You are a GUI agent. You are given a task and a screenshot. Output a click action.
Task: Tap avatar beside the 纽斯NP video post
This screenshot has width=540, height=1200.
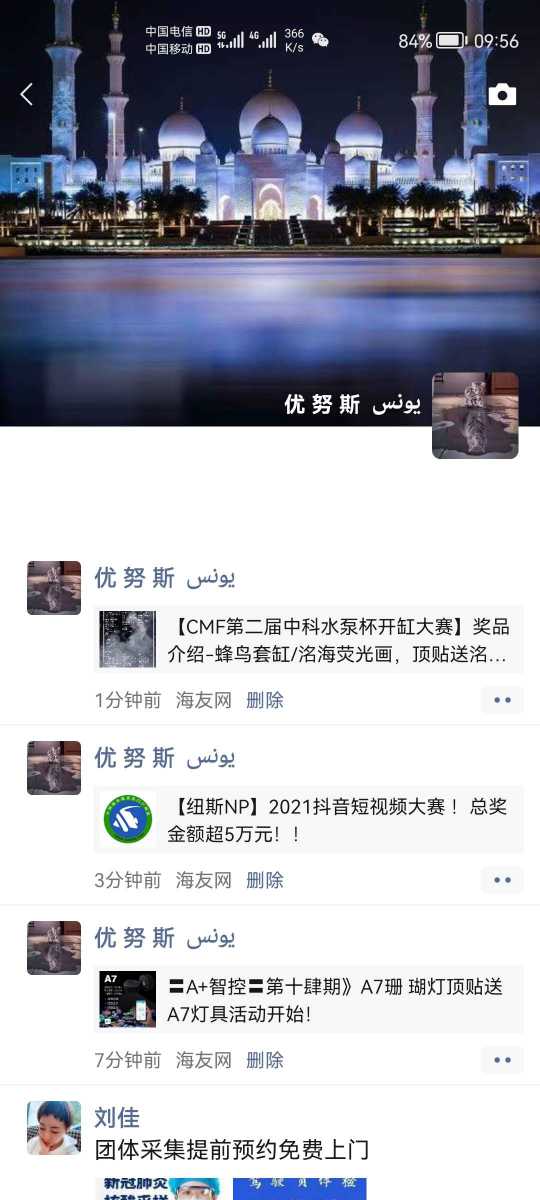pyautogui.click(x=54, y=768)
